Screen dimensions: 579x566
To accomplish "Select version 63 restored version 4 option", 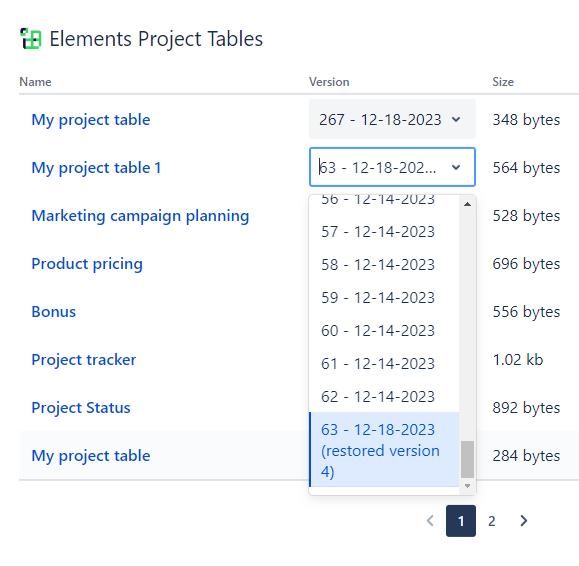I will (x=384, y=450).
